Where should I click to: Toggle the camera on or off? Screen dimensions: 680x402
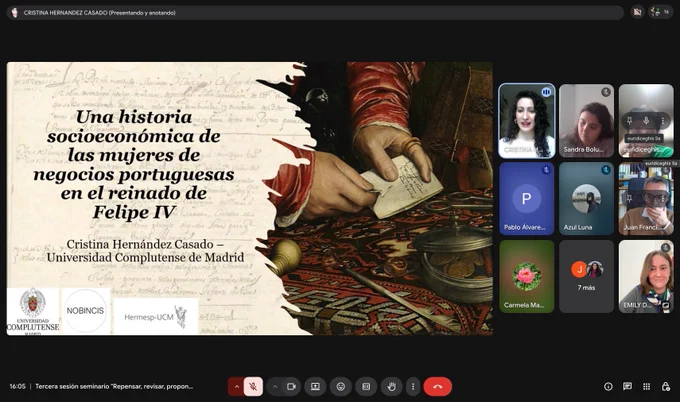pyautogui.click(x=291, y=386)
